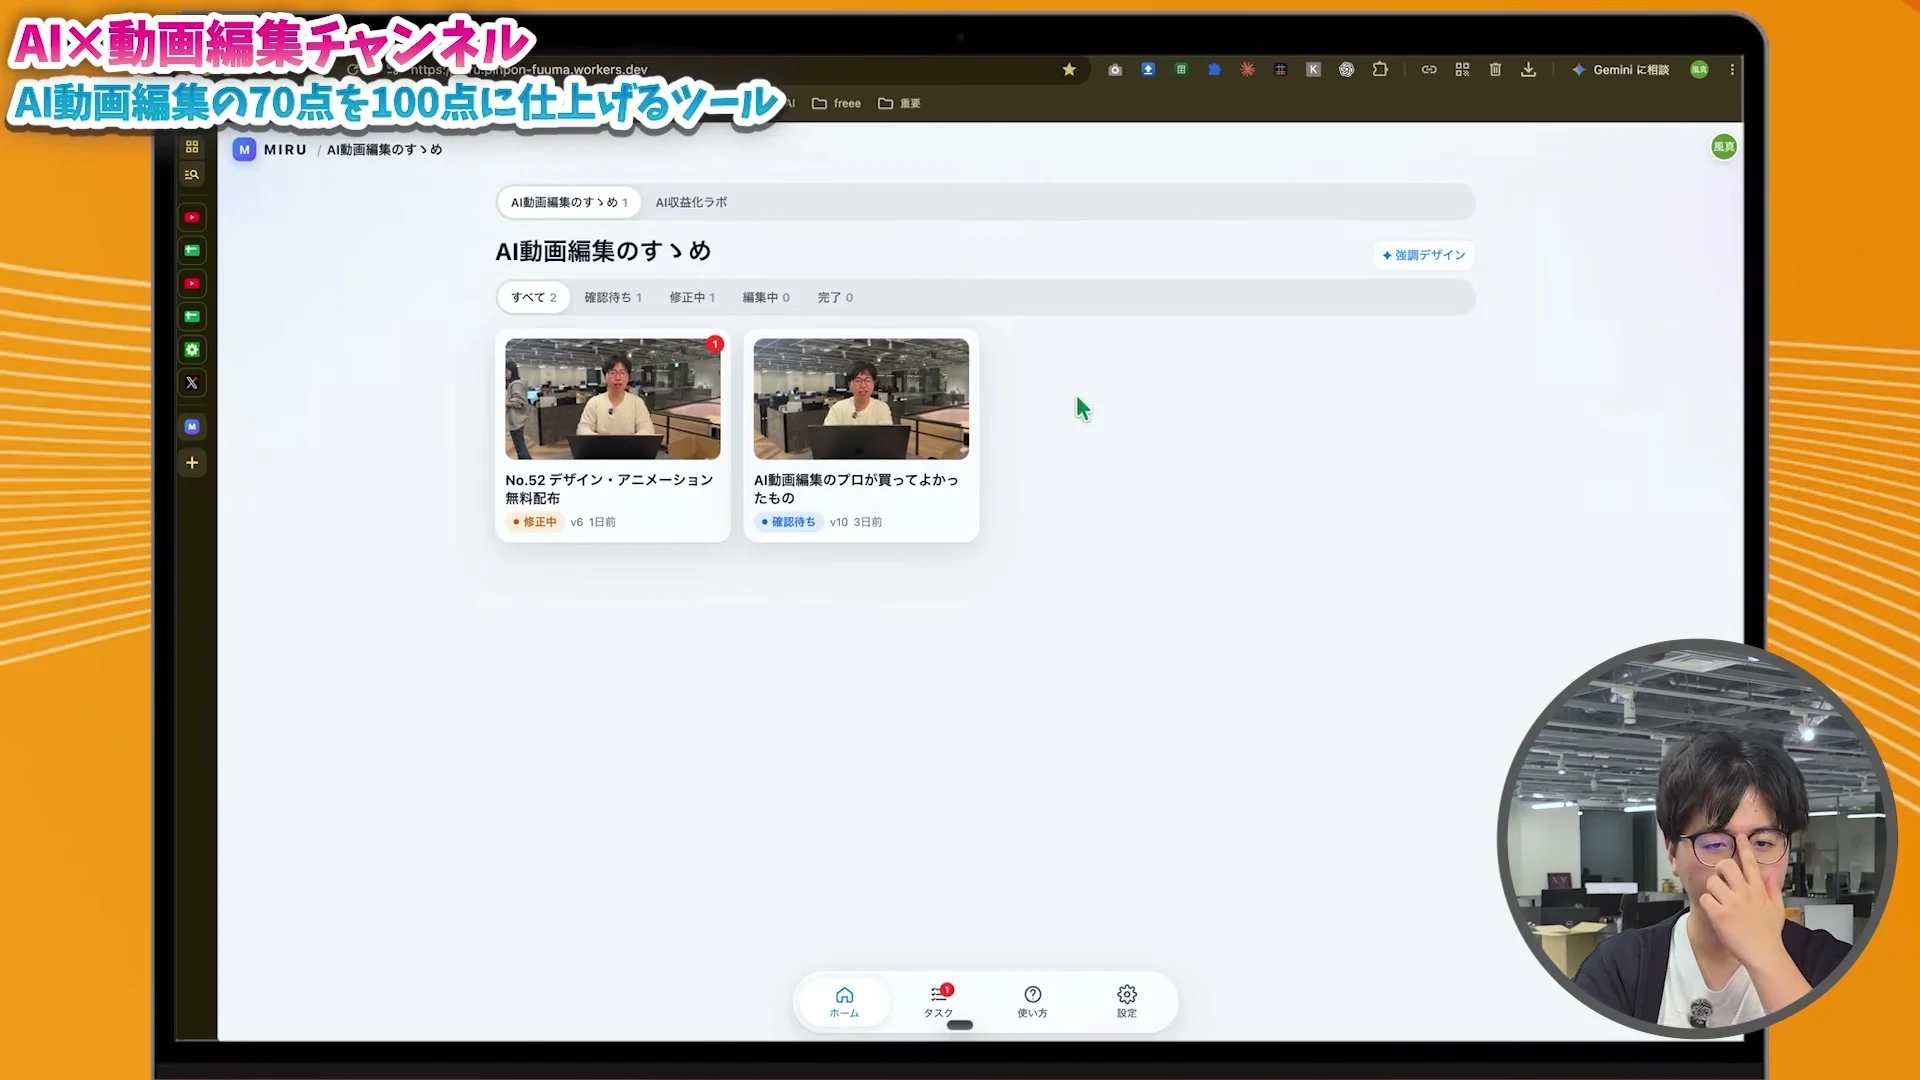Screen dimensions: 1920x1080
Task: Click the camera extension icon in toolbar
Action: coord(1115,69)
